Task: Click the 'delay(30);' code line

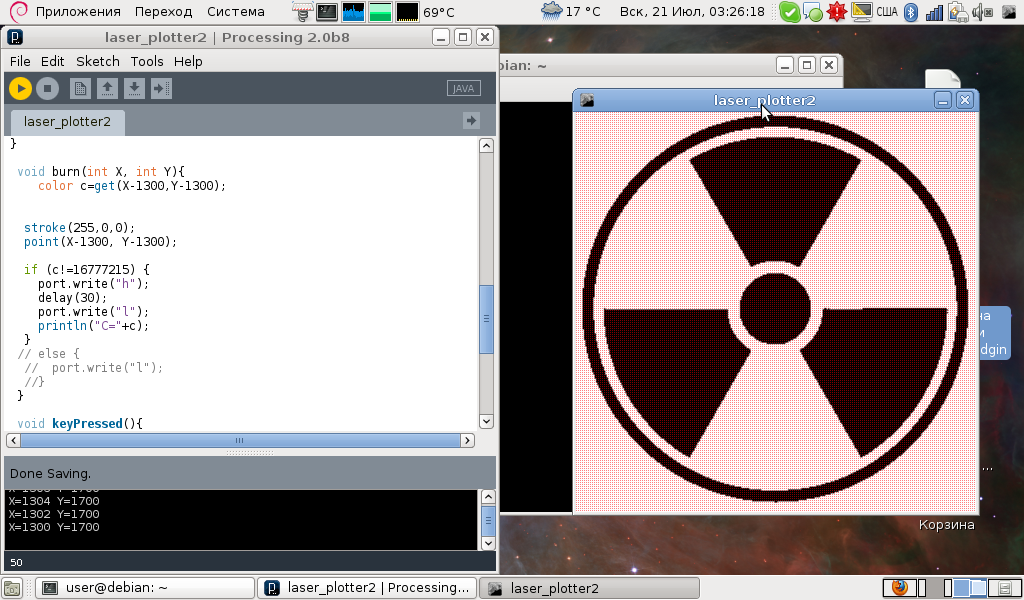Action: [72, 297]
